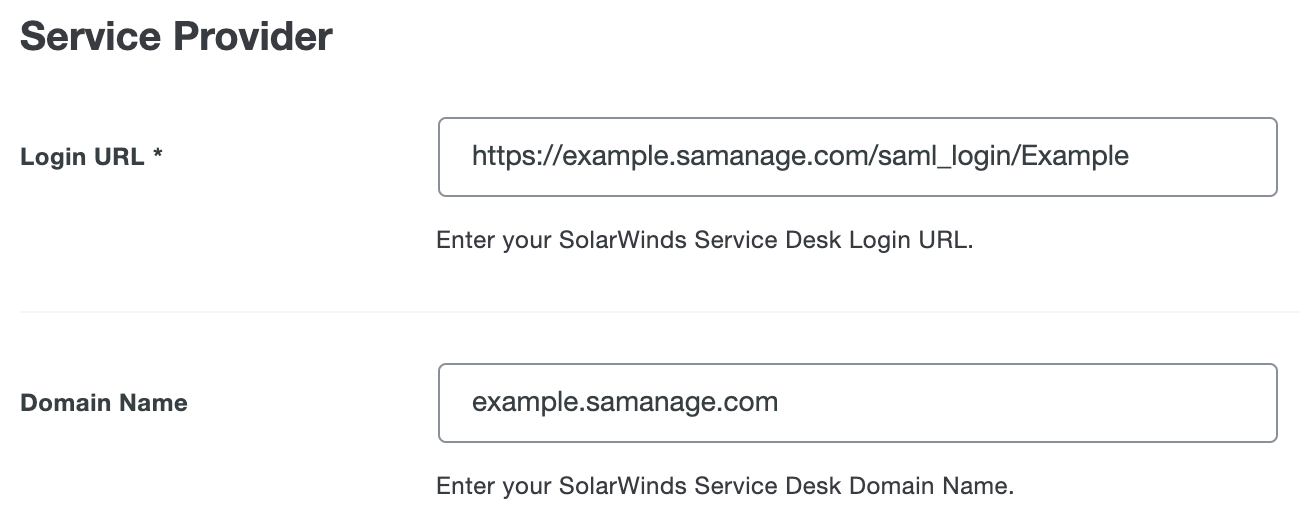Viewport: 1300px width, 516px height.
Task: Click the Login URL field label
Action: (82, 157)
